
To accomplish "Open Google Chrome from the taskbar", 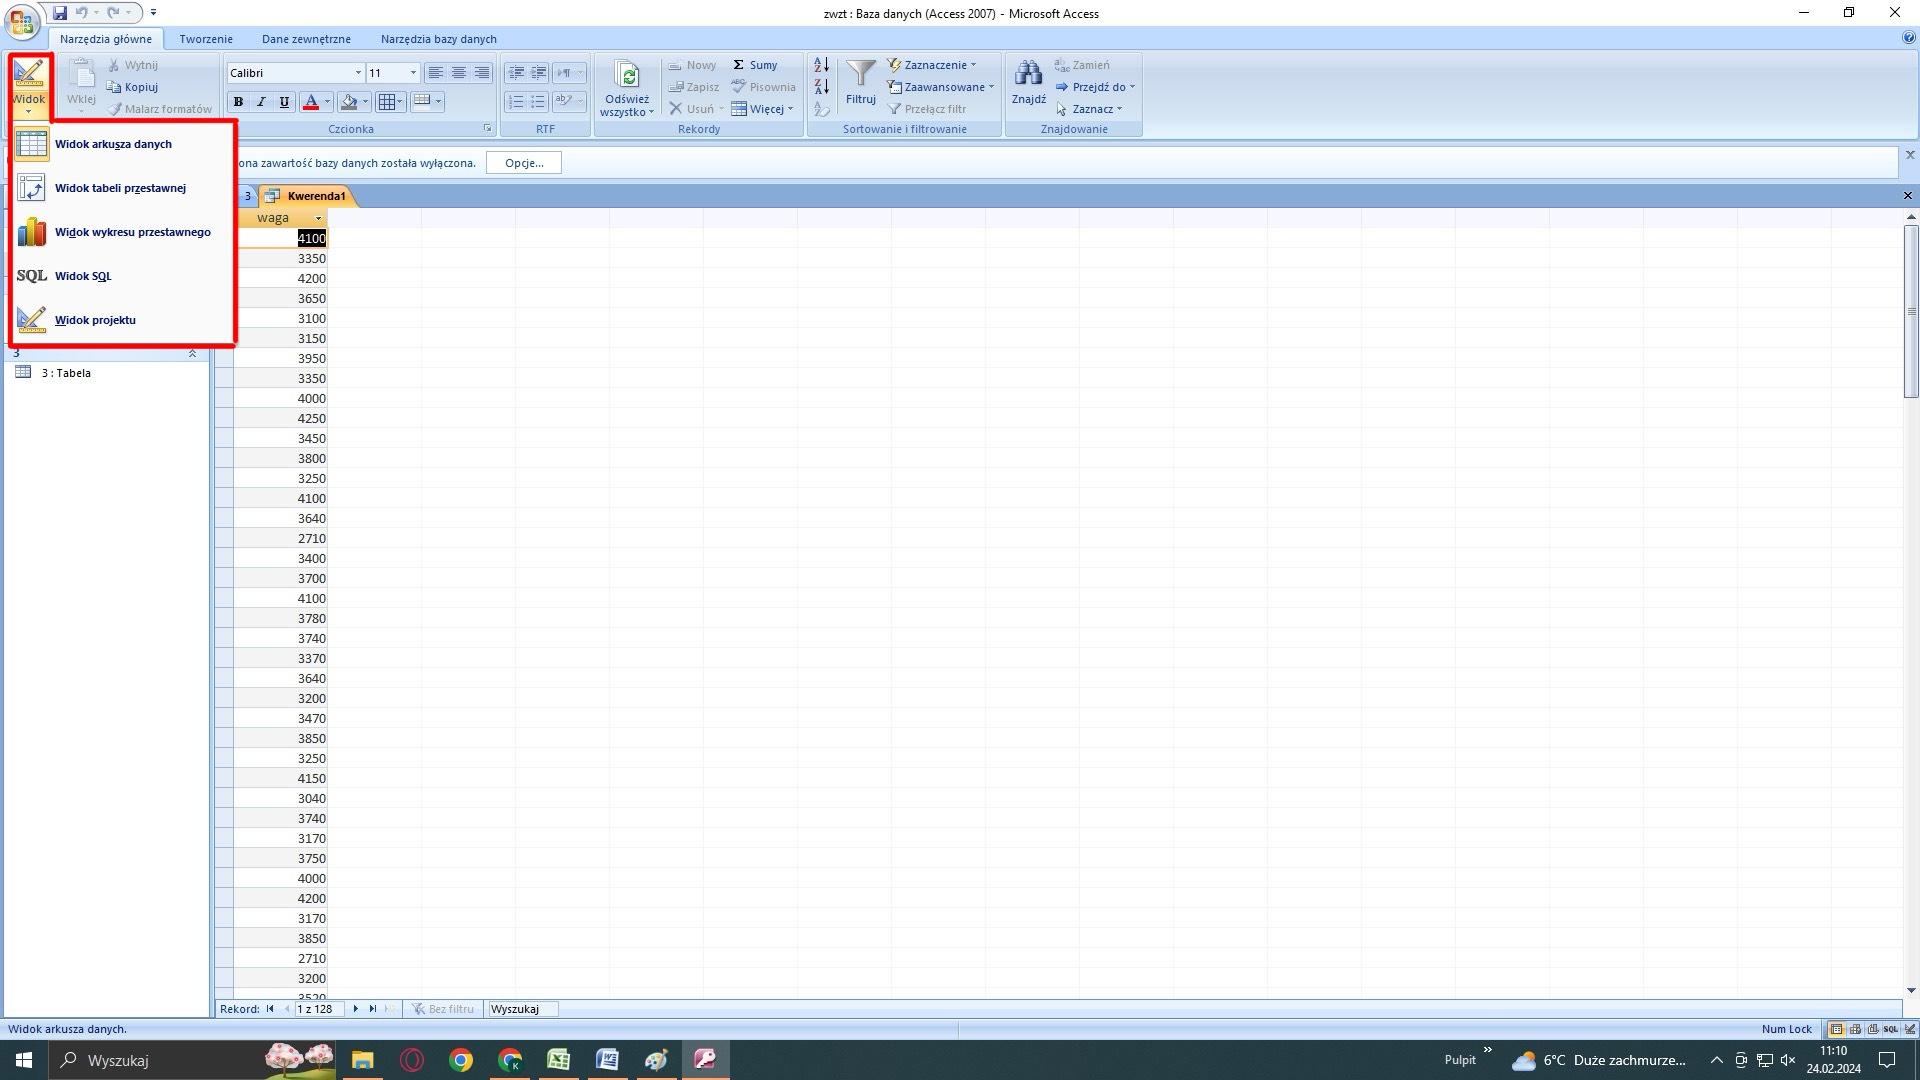I will pyautogui.click(x=460, y=1060).
